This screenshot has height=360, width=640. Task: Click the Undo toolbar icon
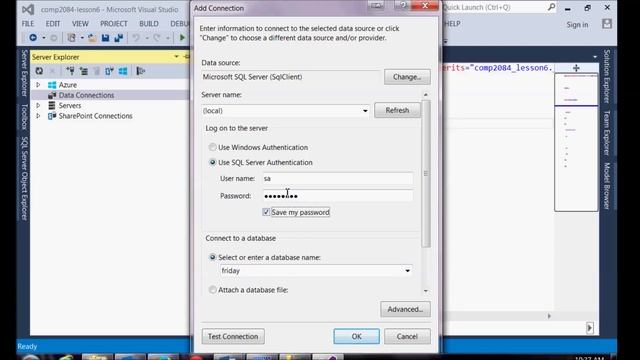tap(136, 38)
